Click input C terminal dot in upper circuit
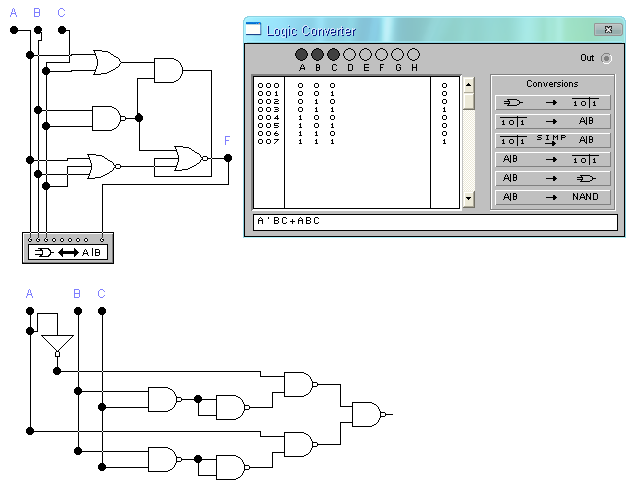 [62, 30]
